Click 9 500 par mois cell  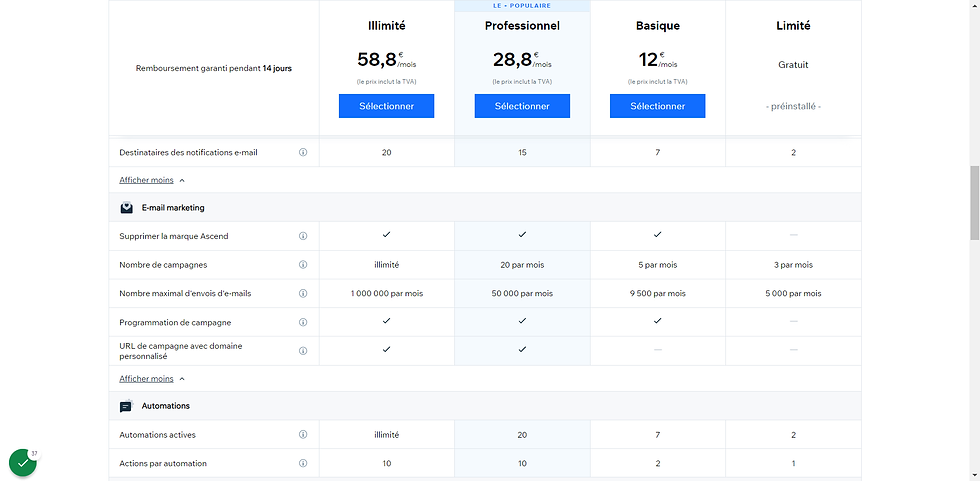[x=658, y=294]
